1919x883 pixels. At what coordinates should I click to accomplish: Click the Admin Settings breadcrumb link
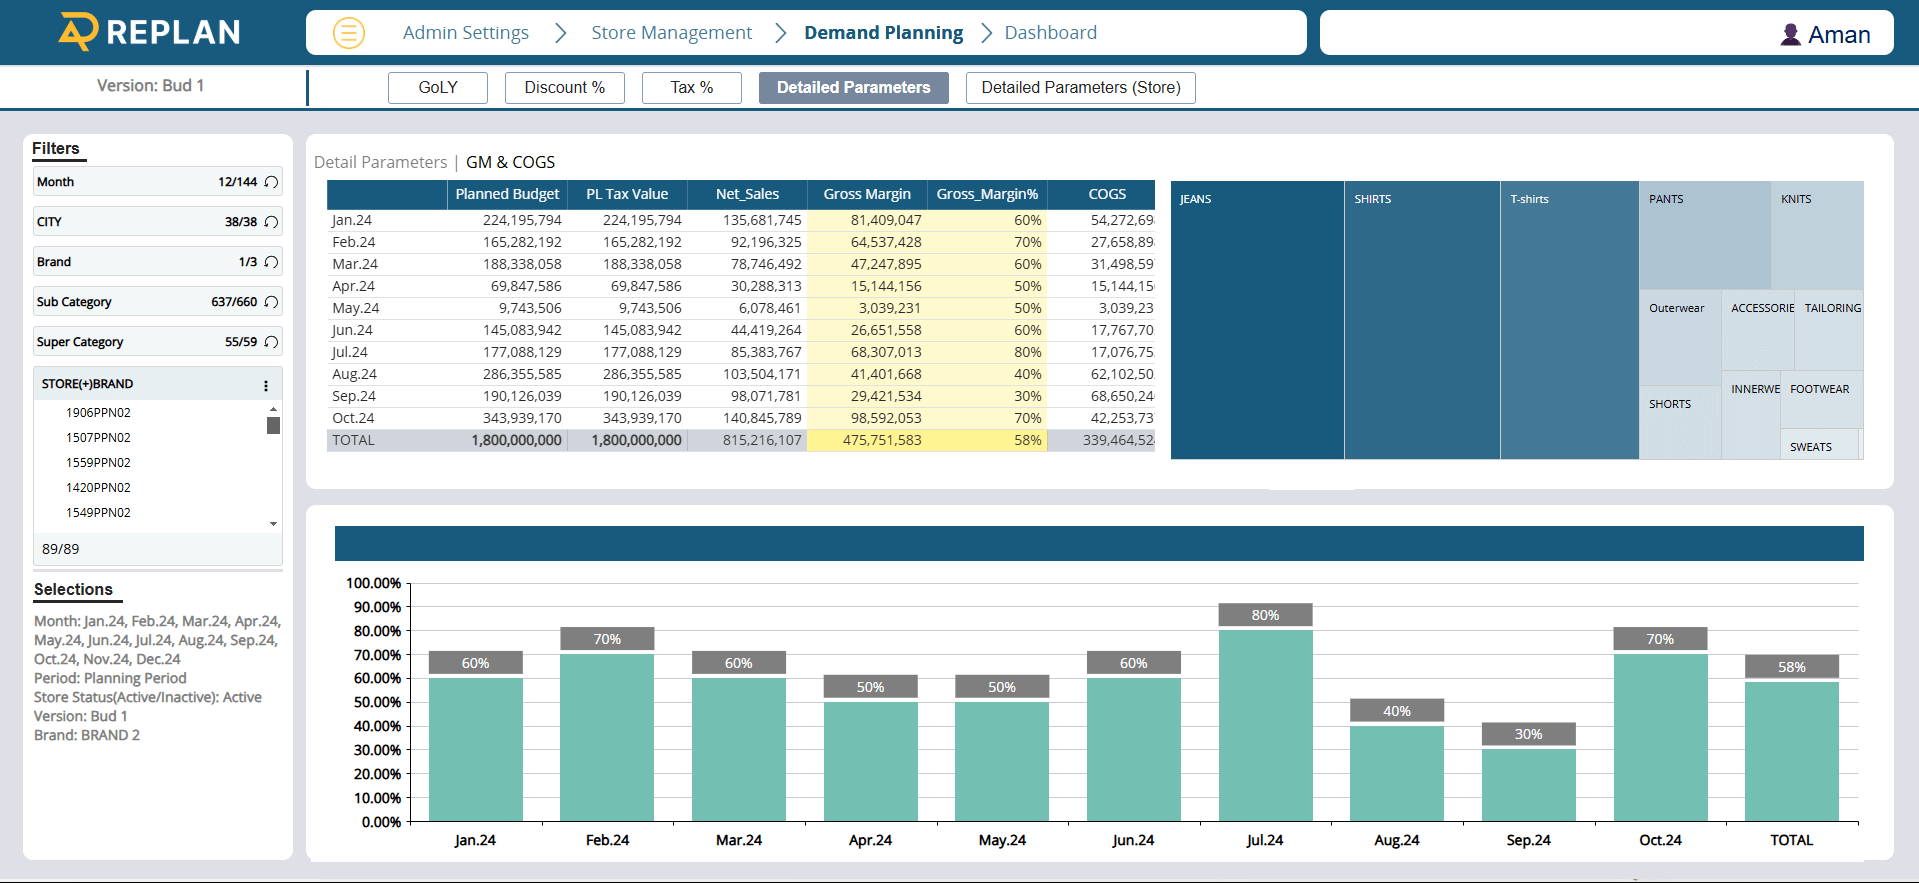[x=465, y=33]
